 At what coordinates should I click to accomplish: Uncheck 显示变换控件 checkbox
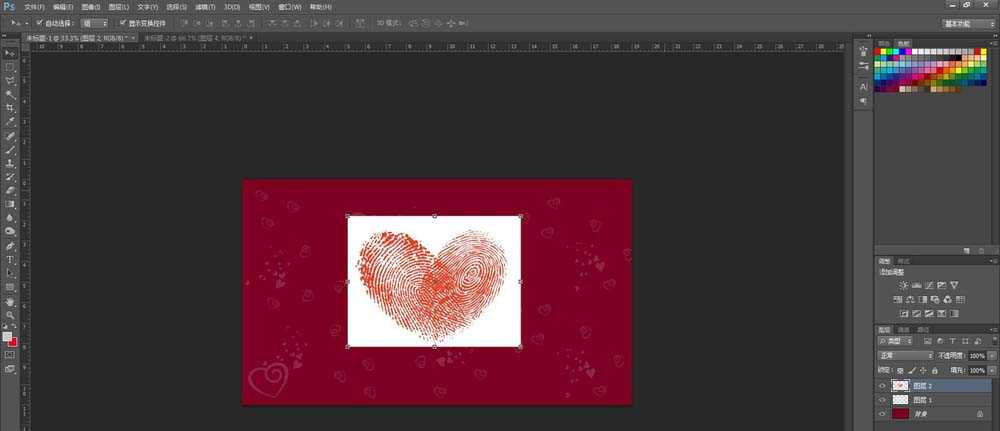122,22
